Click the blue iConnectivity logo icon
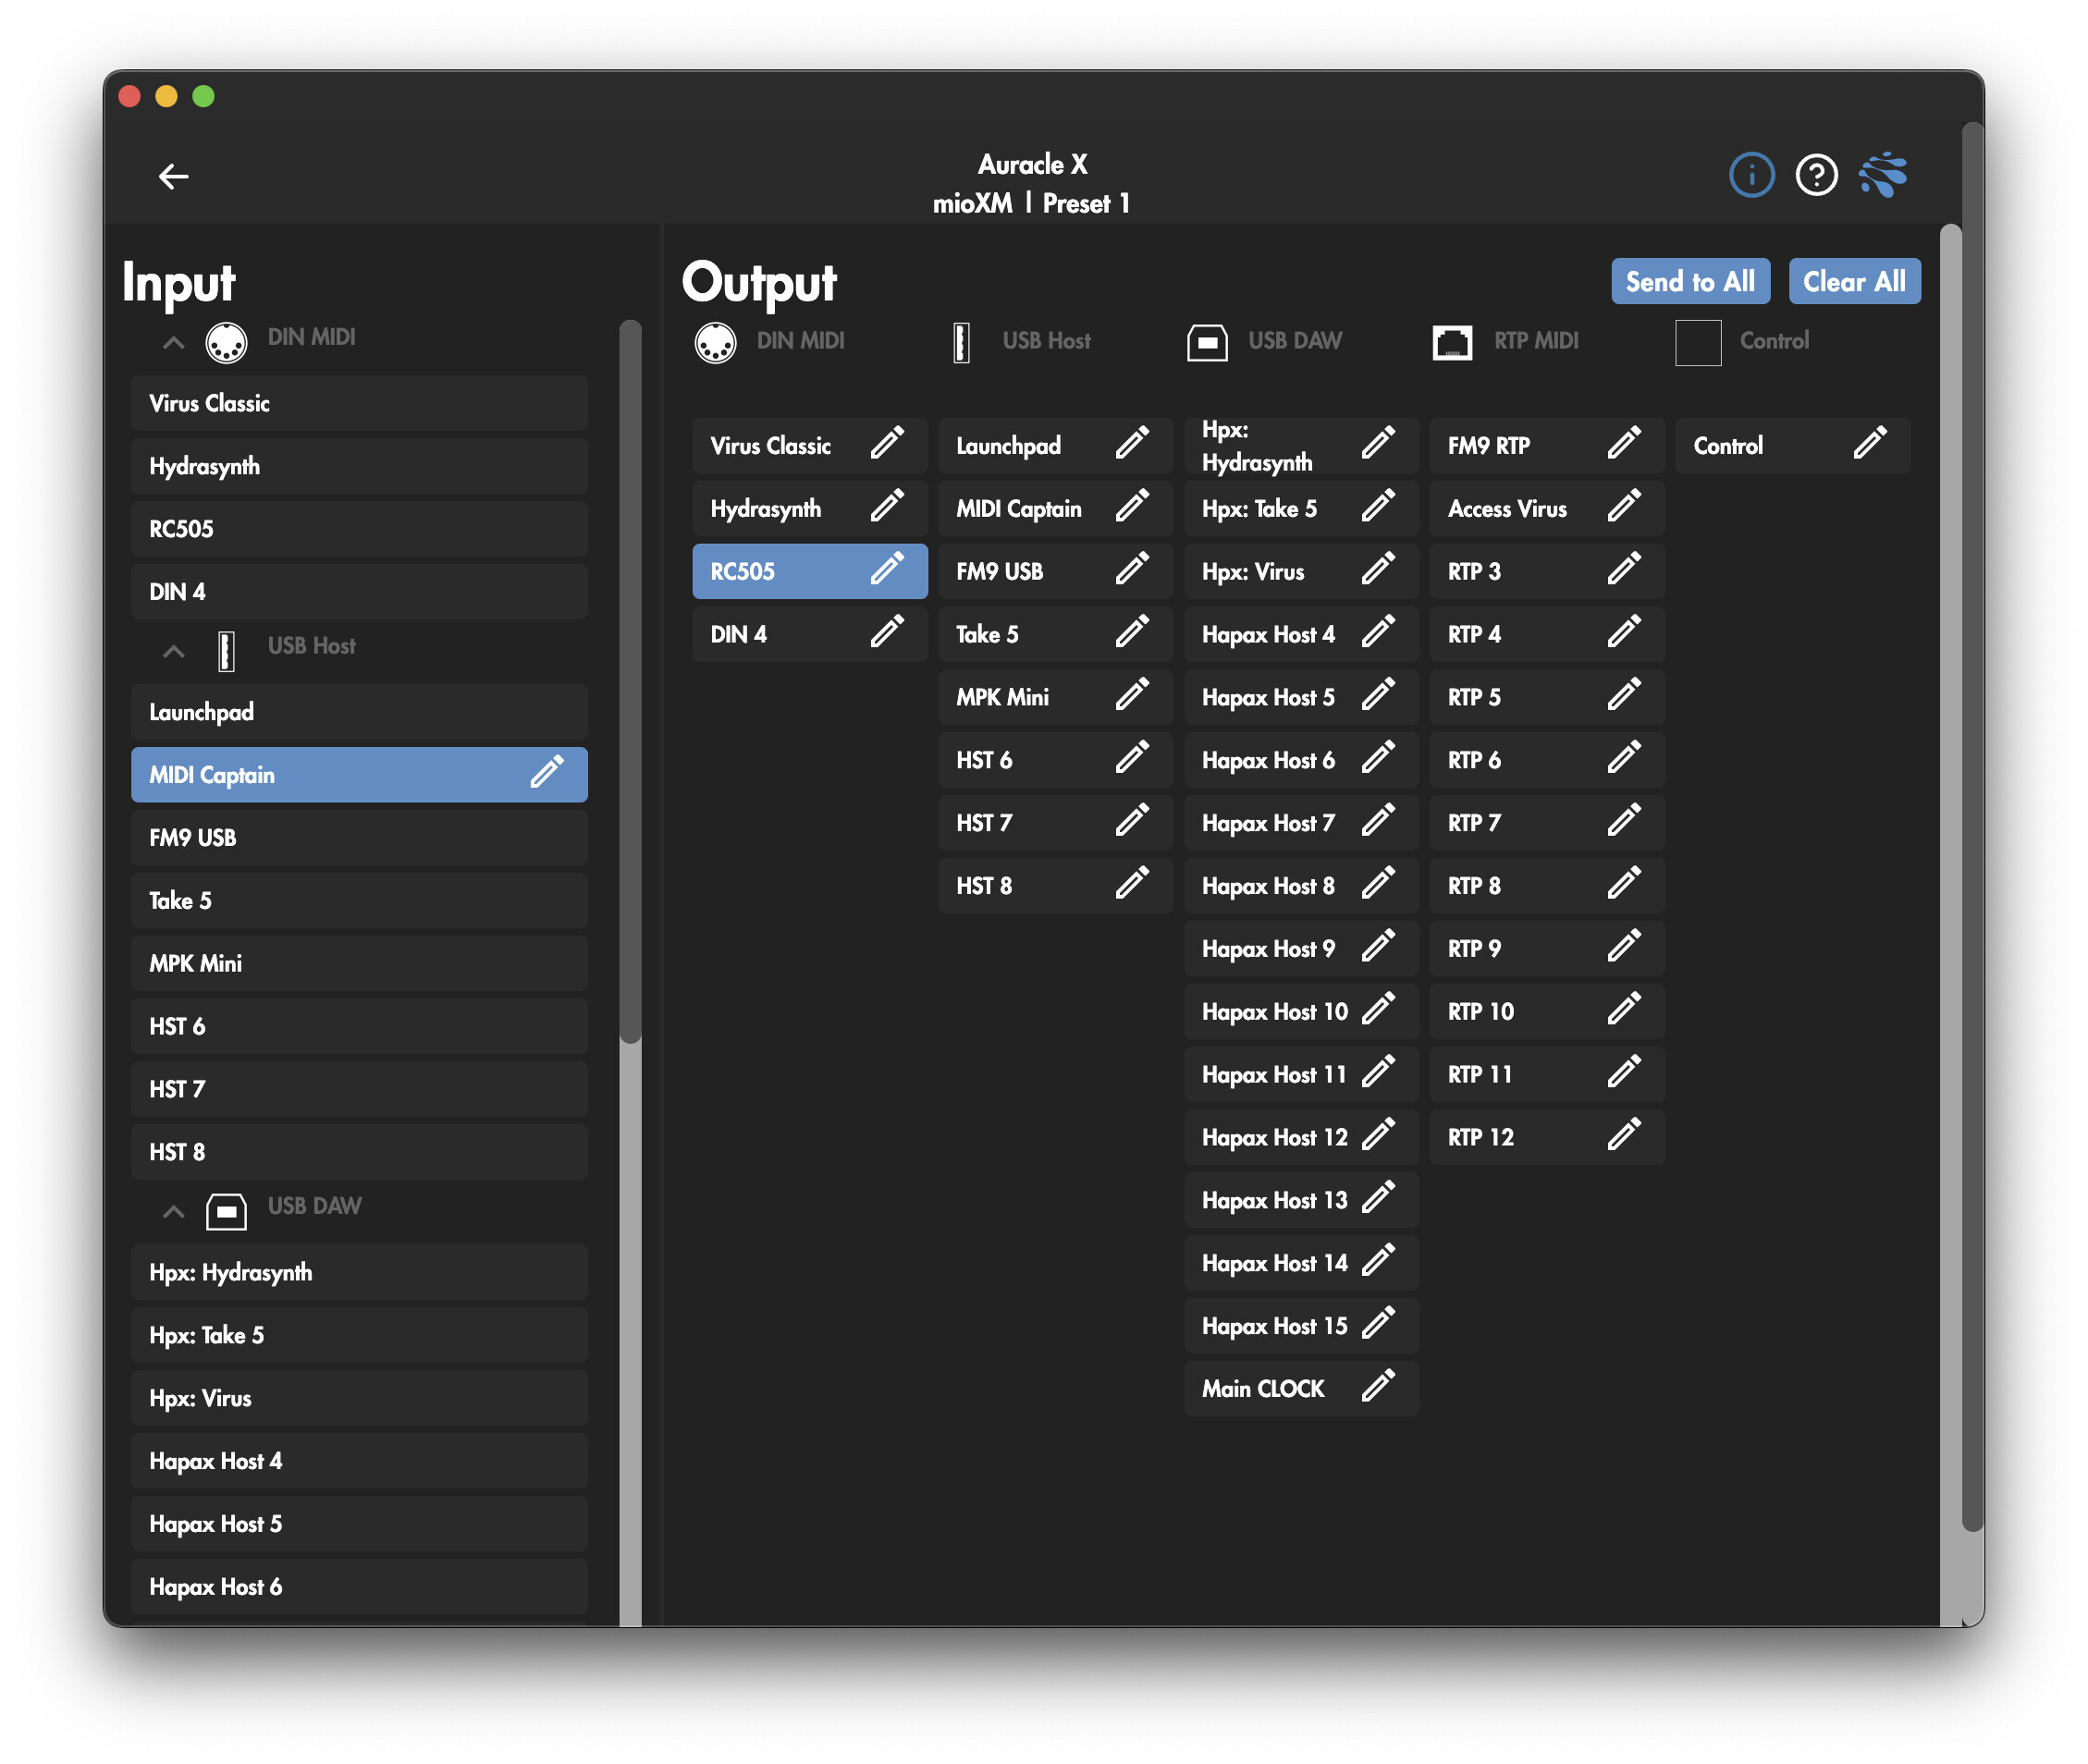This screenshot has height=1764, width=2088. [x=1882, y=176]
